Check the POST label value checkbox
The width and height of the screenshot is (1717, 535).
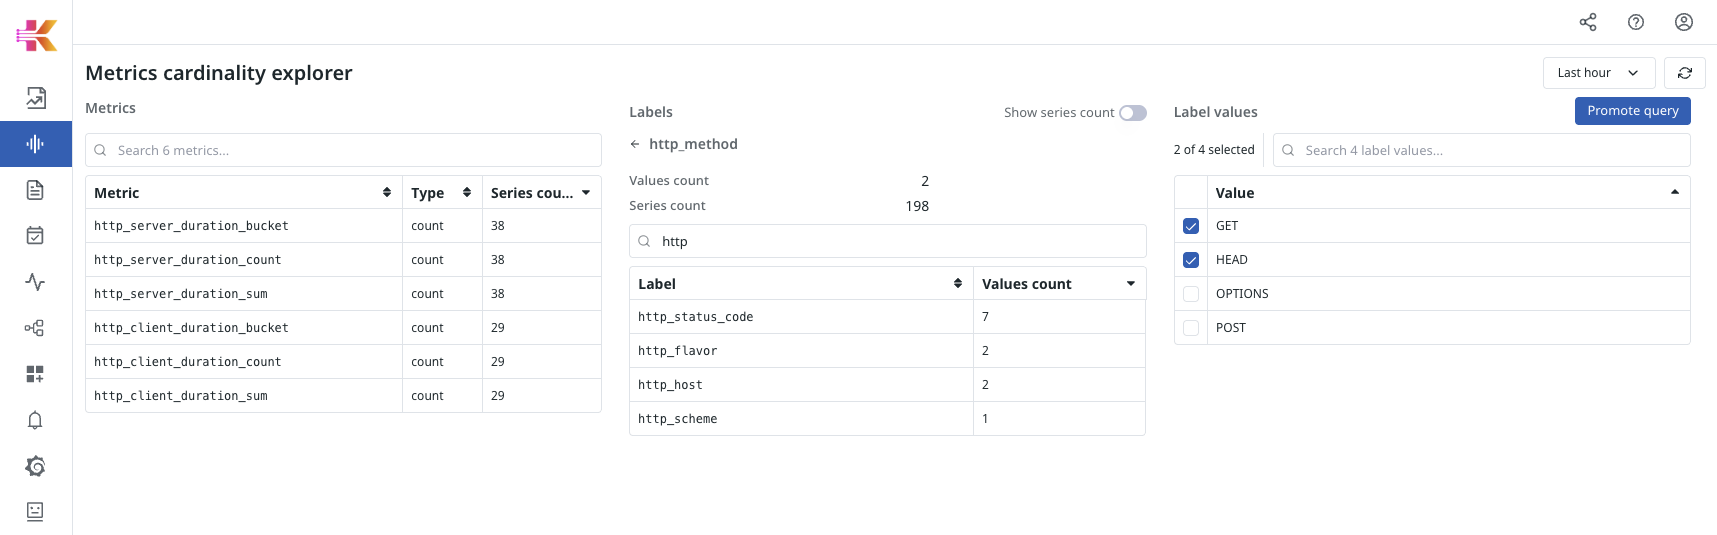[x=1190, y=328]
